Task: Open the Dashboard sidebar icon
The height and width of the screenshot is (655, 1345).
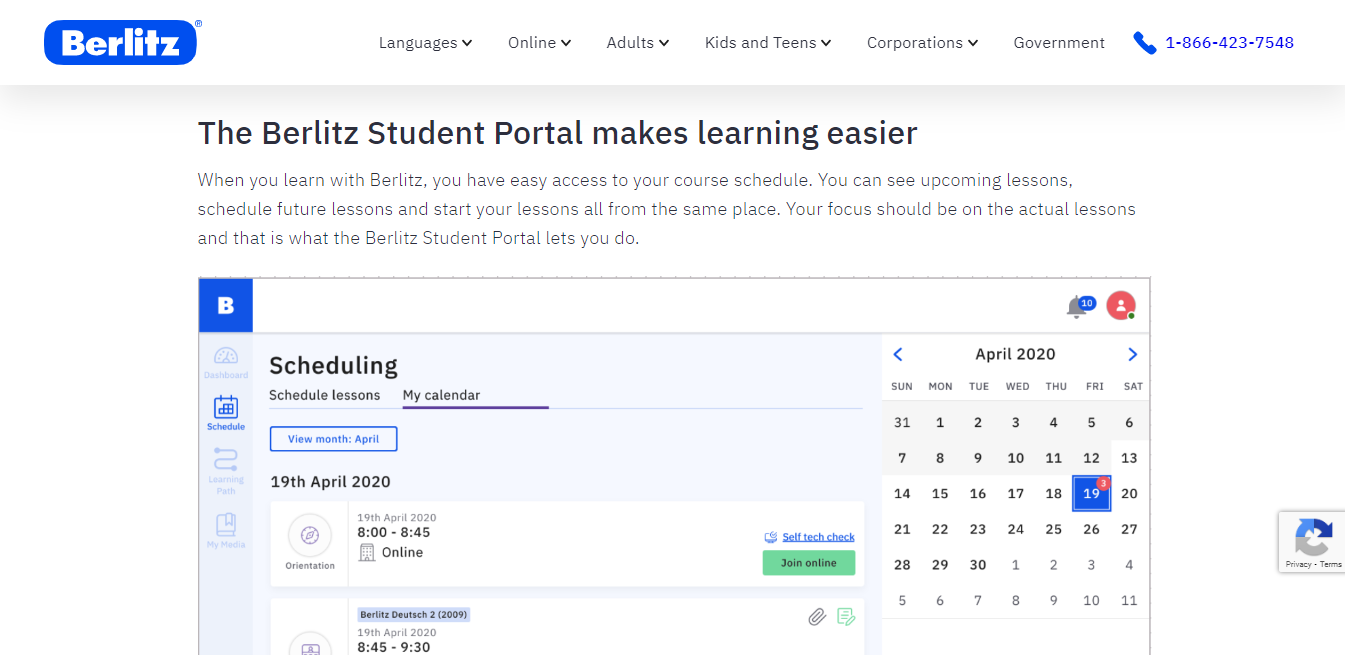Action: (x=226, y=361)
